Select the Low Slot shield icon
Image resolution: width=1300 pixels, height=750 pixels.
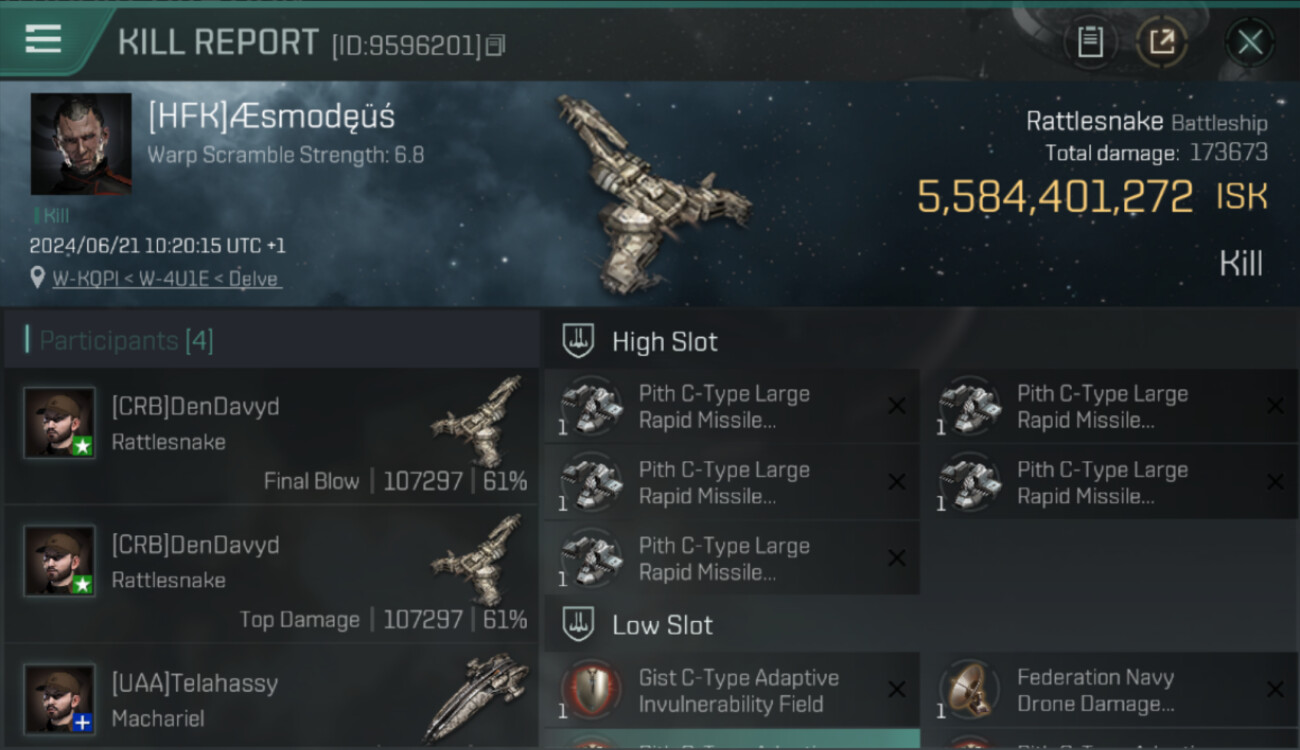(x=578, y=625)
